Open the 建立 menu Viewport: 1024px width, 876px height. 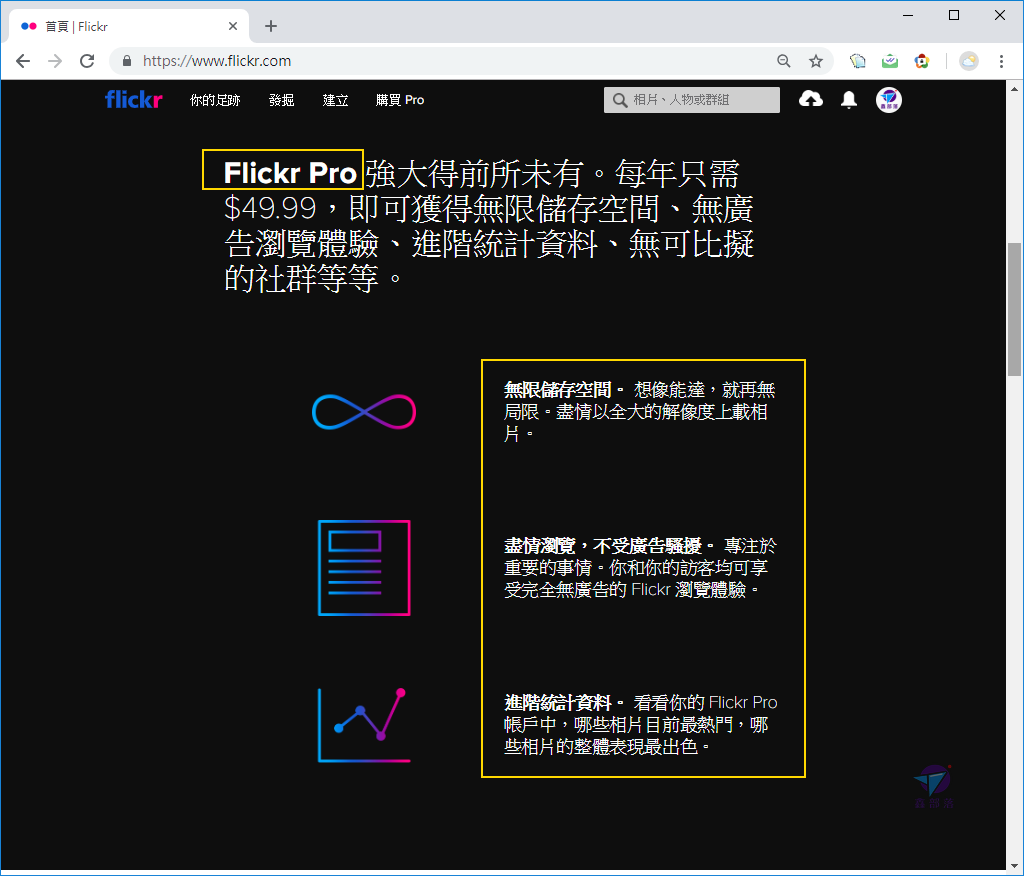coord(335,100)
